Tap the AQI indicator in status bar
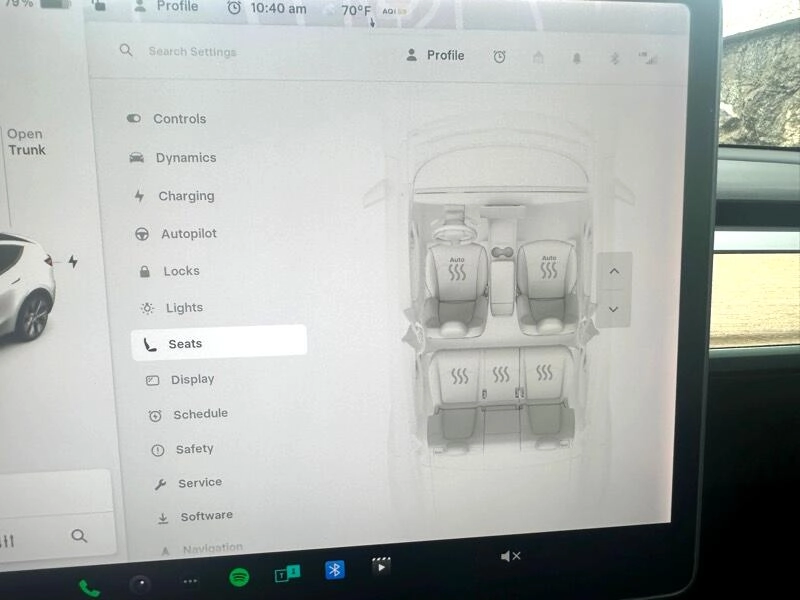 click(393, 11)
